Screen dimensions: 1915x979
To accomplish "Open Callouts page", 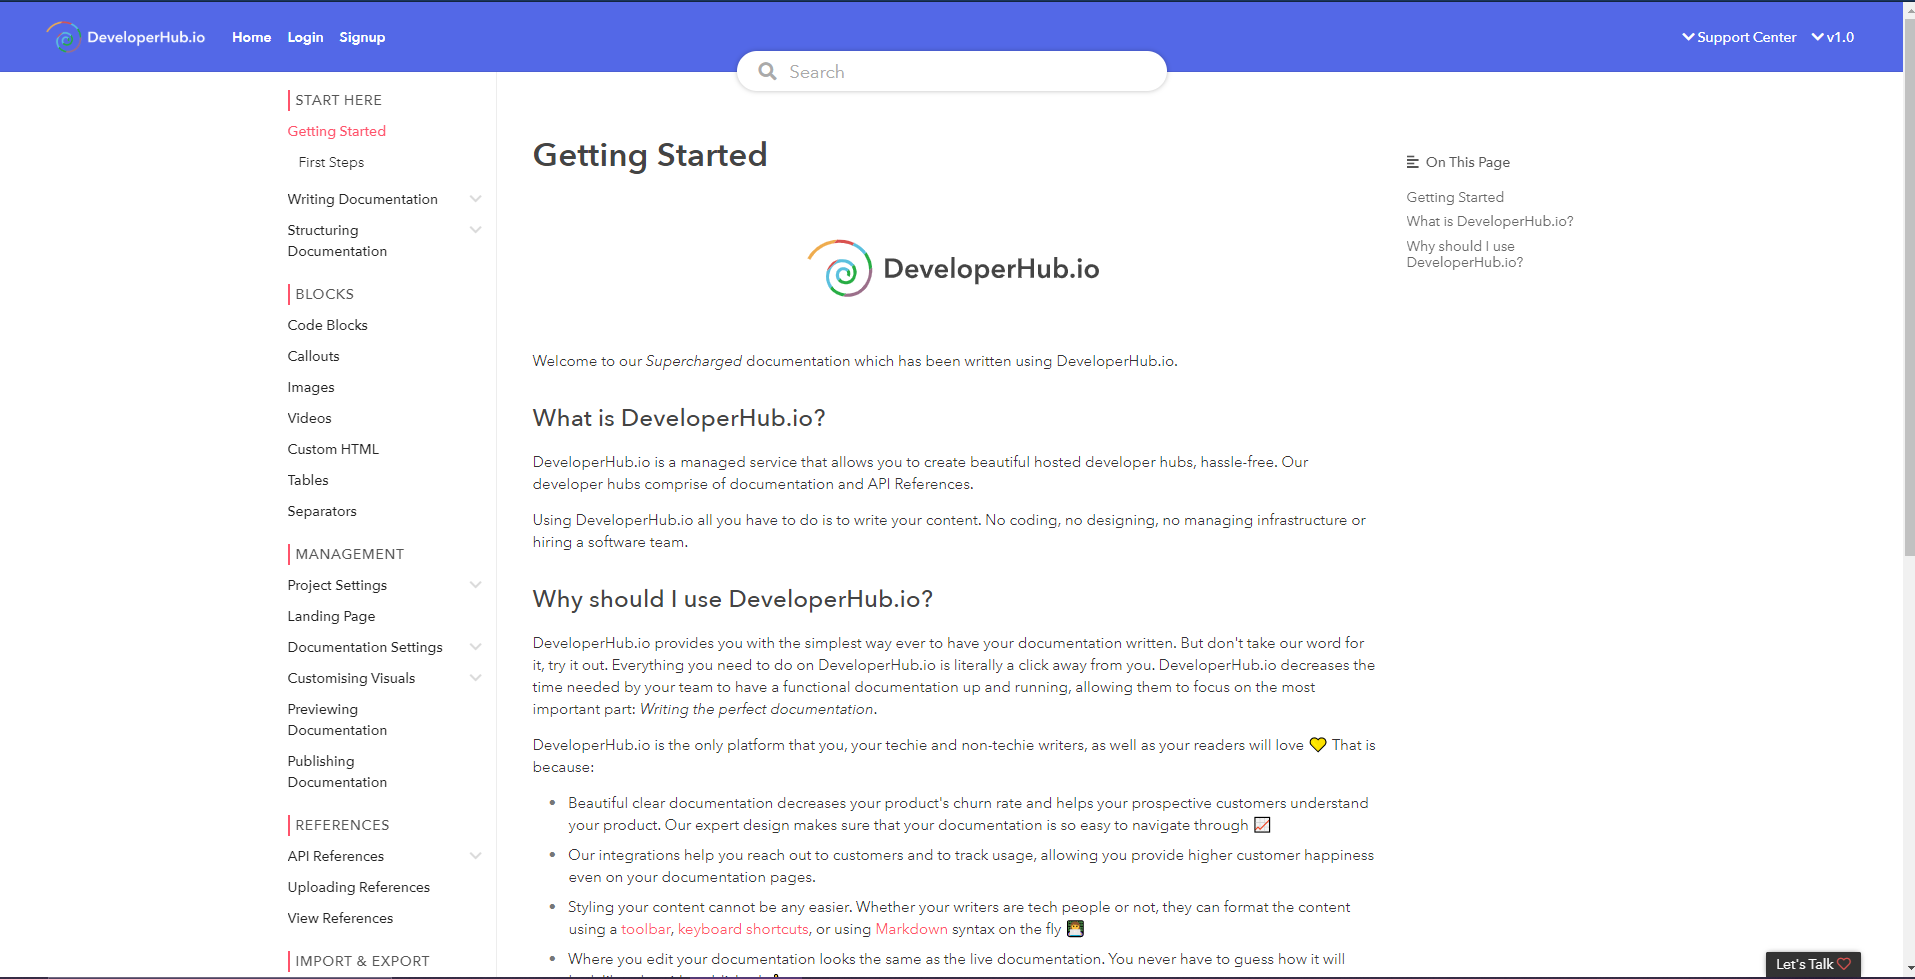I will tap(313, 356).
